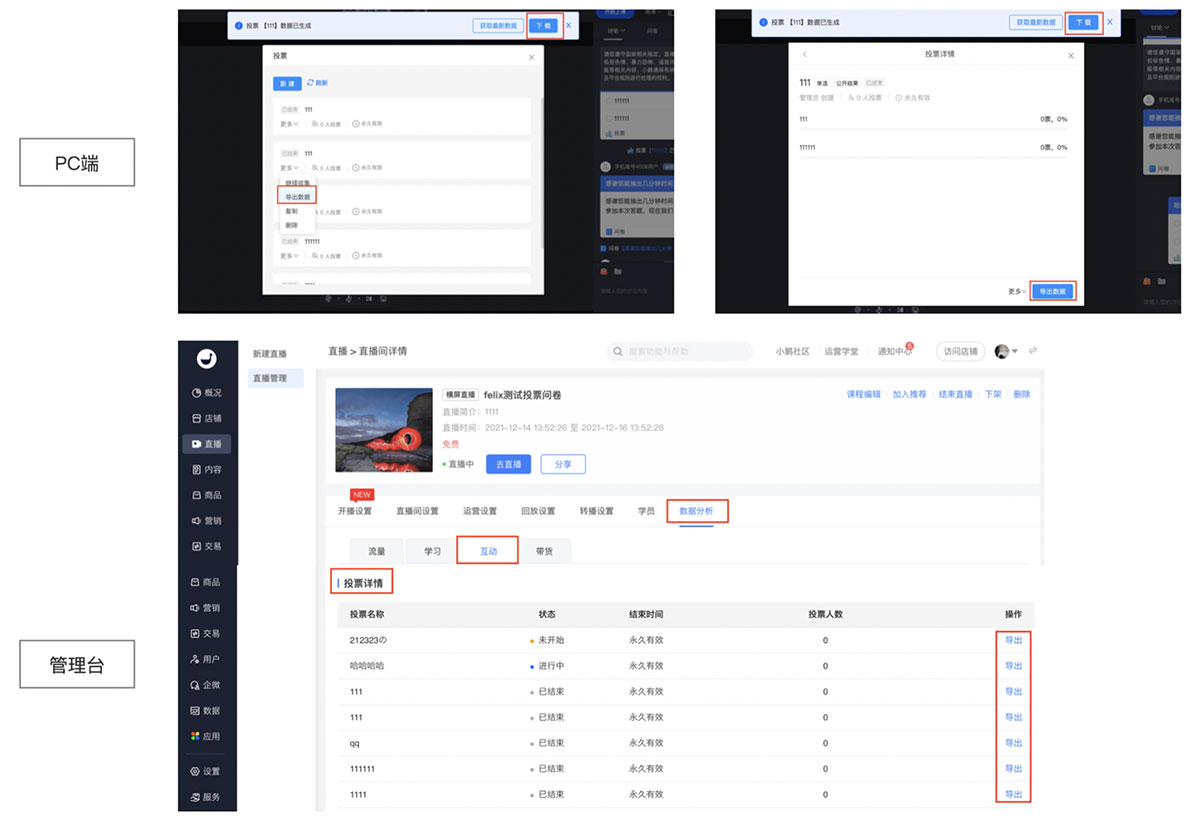Go to 用户 users in sidebar
1200x831 pixels.
(205, 659)
